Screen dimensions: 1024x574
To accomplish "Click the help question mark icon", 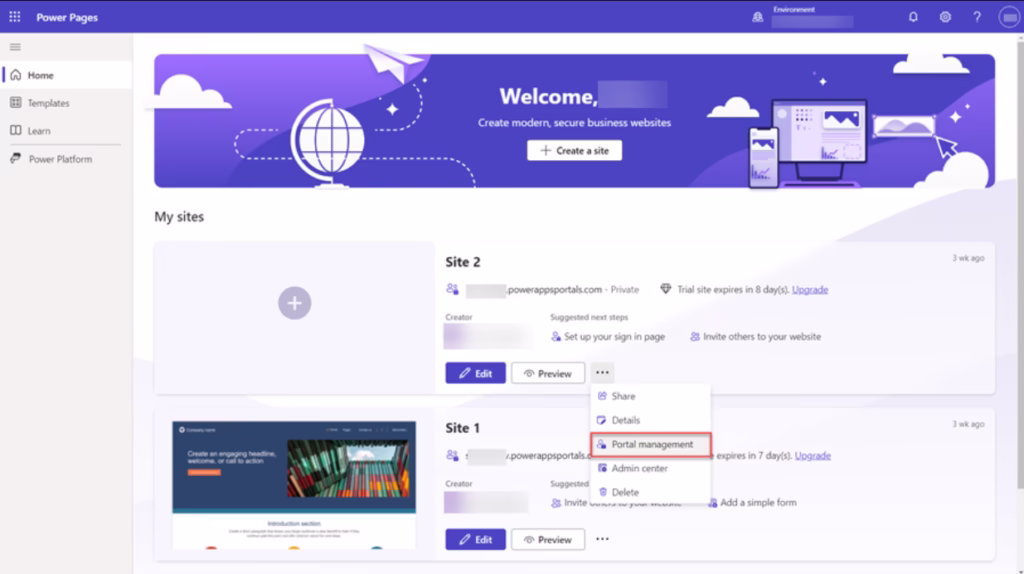I will click(977, 17).
